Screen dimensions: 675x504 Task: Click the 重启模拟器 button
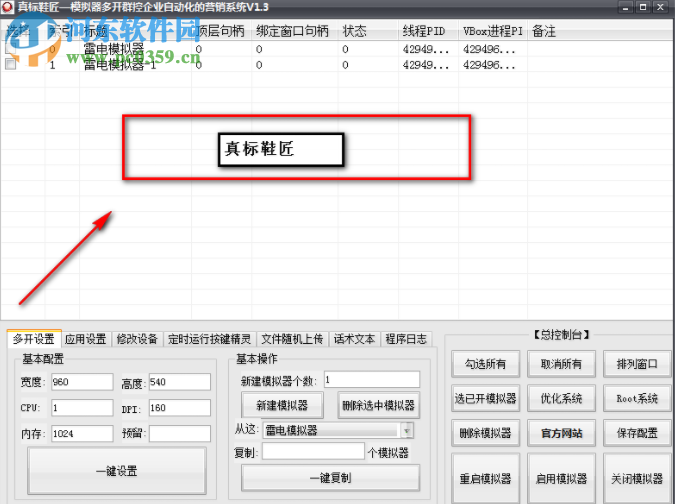[x=486, y=478]
